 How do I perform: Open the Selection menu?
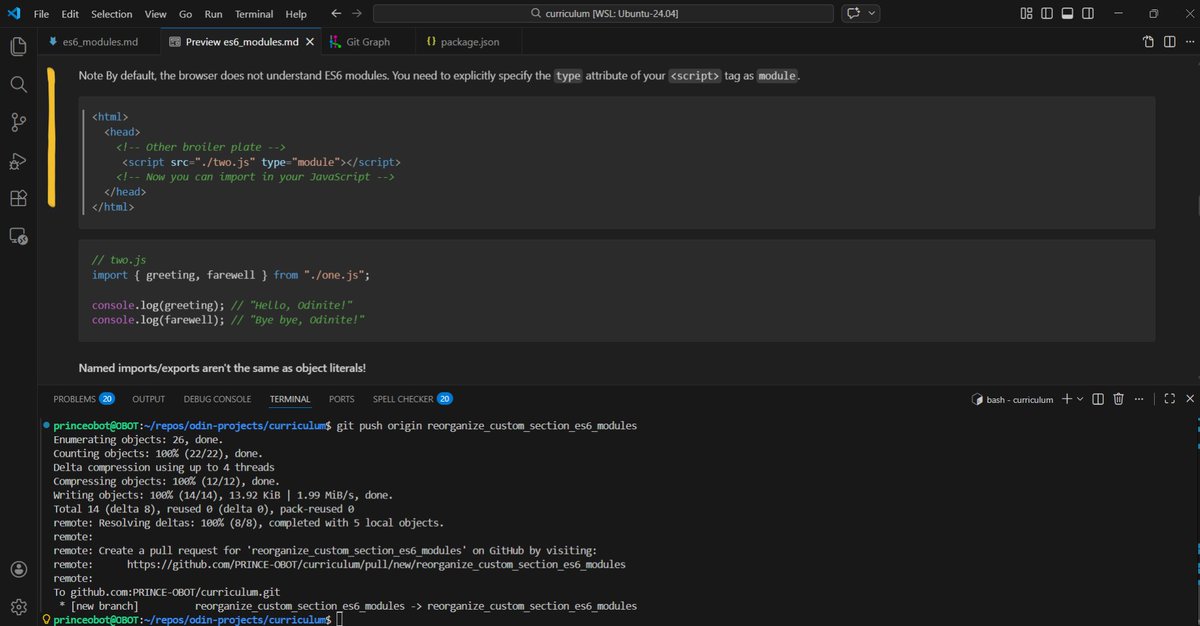[x=111, y=14]
